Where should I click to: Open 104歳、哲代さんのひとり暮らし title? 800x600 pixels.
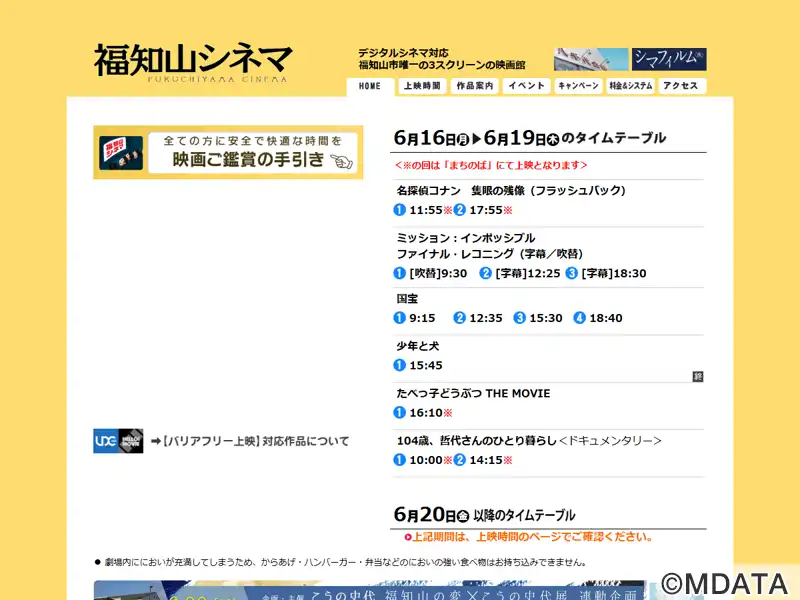click(x=529, y=441)
